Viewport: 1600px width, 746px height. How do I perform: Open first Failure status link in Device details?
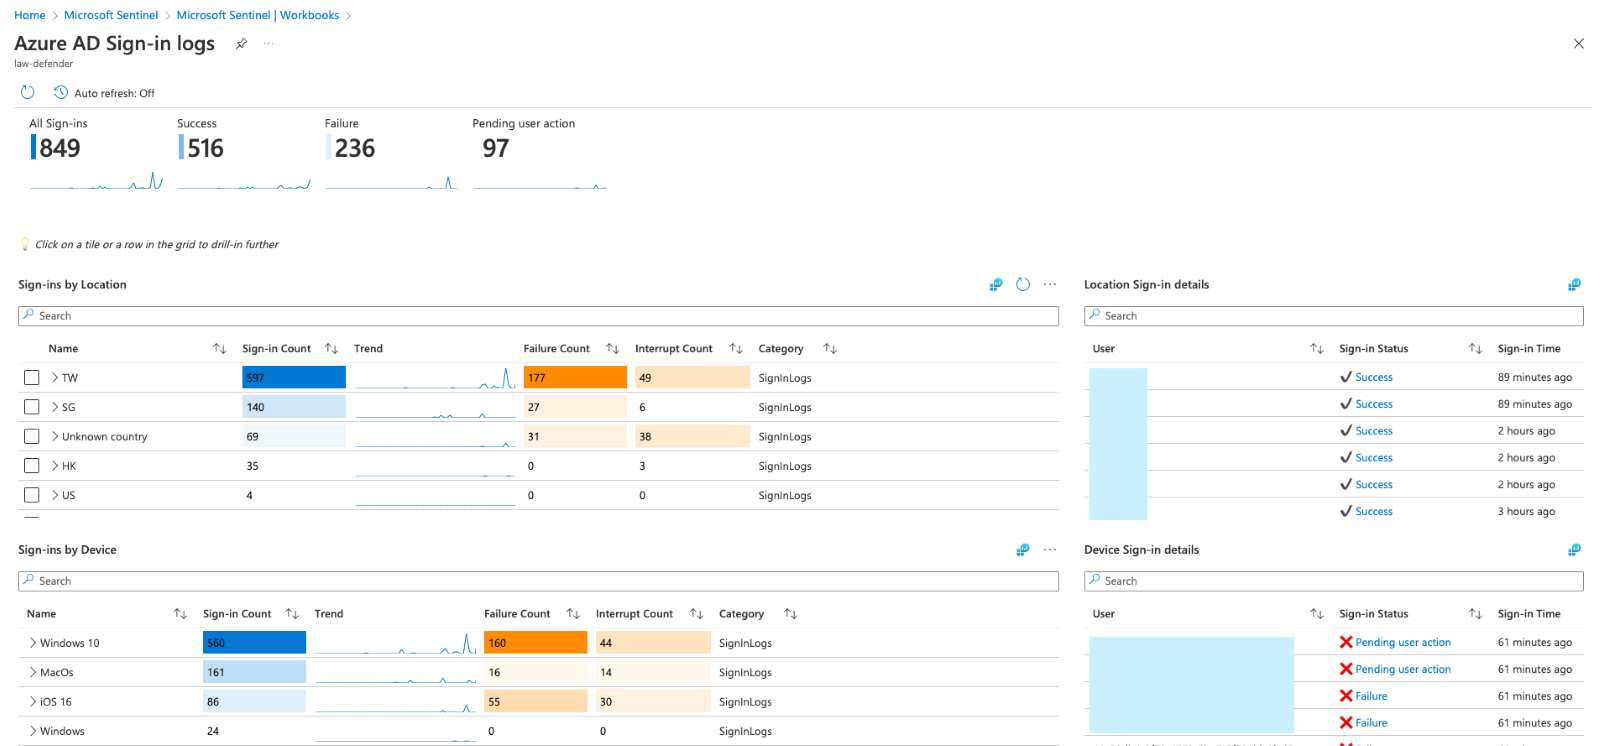tap(1371, 696)
